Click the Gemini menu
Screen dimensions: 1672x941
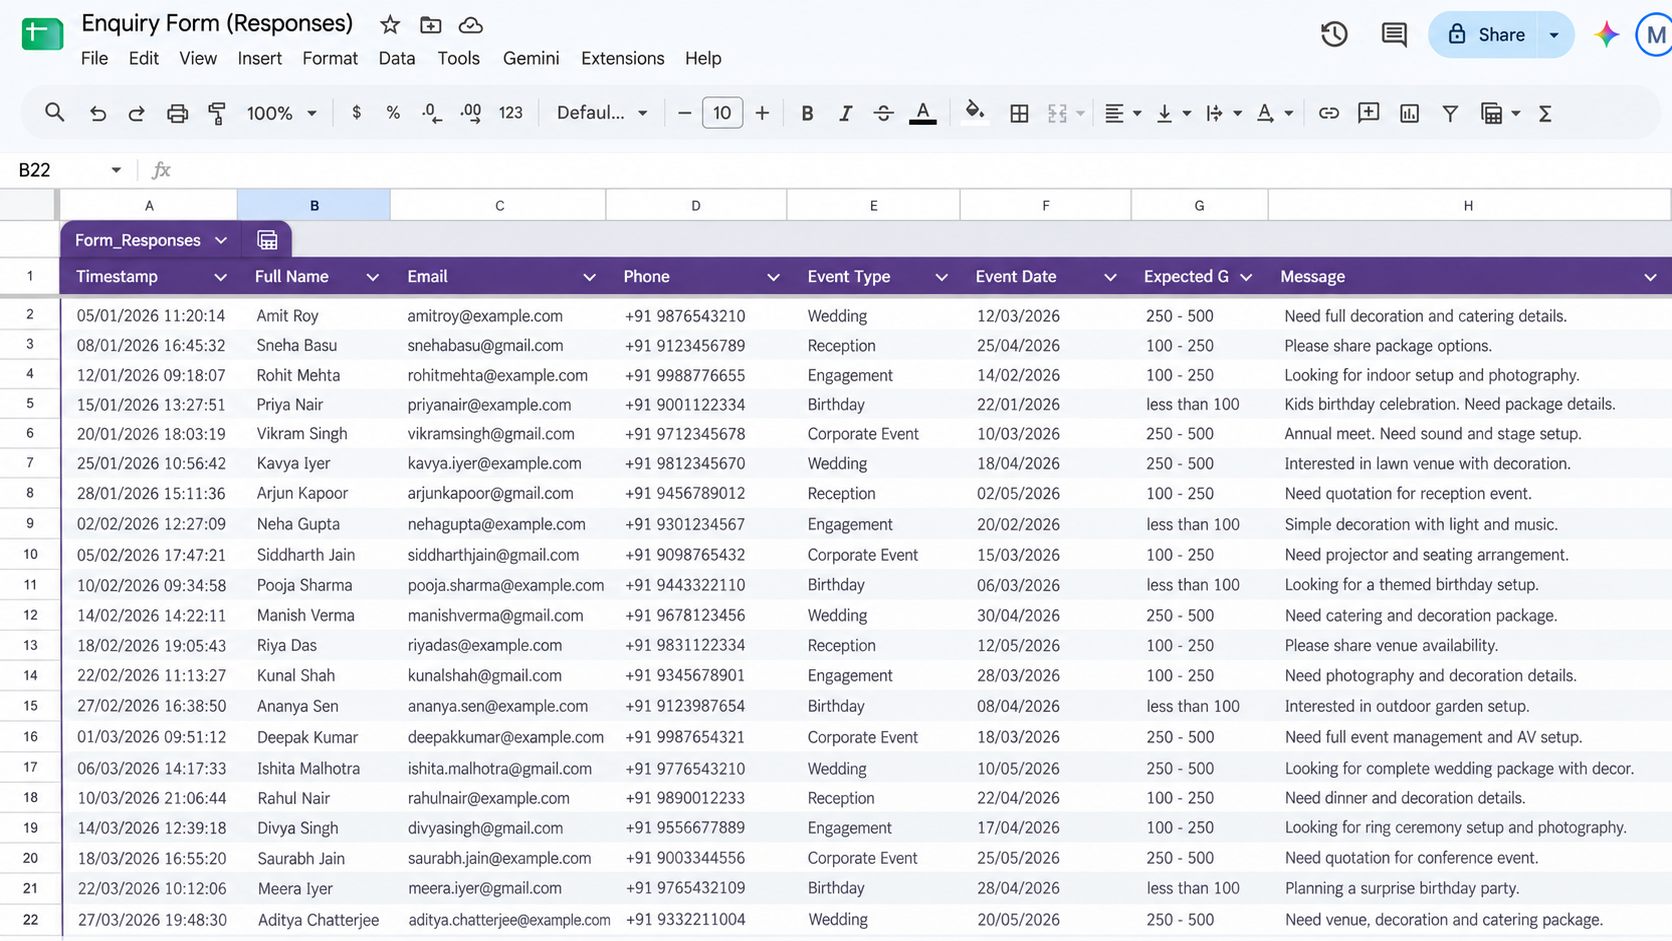point(531,58)
